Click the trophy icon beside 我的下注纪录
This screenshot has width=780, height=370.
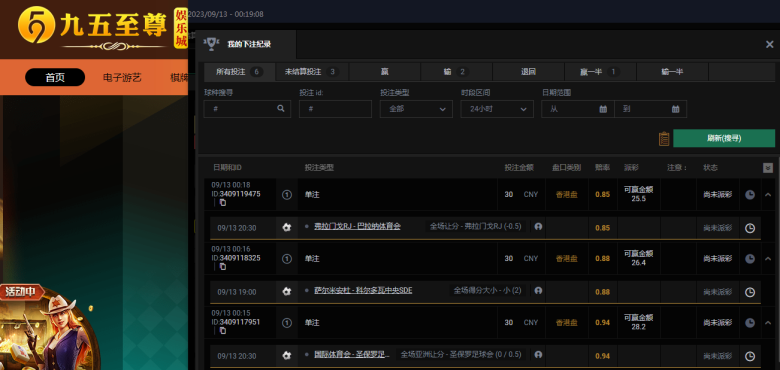[x=212, y=44]
